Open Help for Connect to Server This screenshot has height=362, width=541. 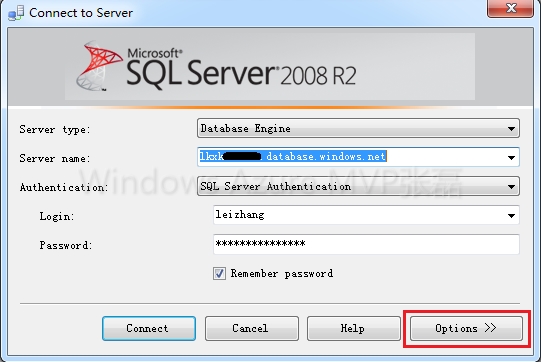pyautogui.click(x=354, y=328)
